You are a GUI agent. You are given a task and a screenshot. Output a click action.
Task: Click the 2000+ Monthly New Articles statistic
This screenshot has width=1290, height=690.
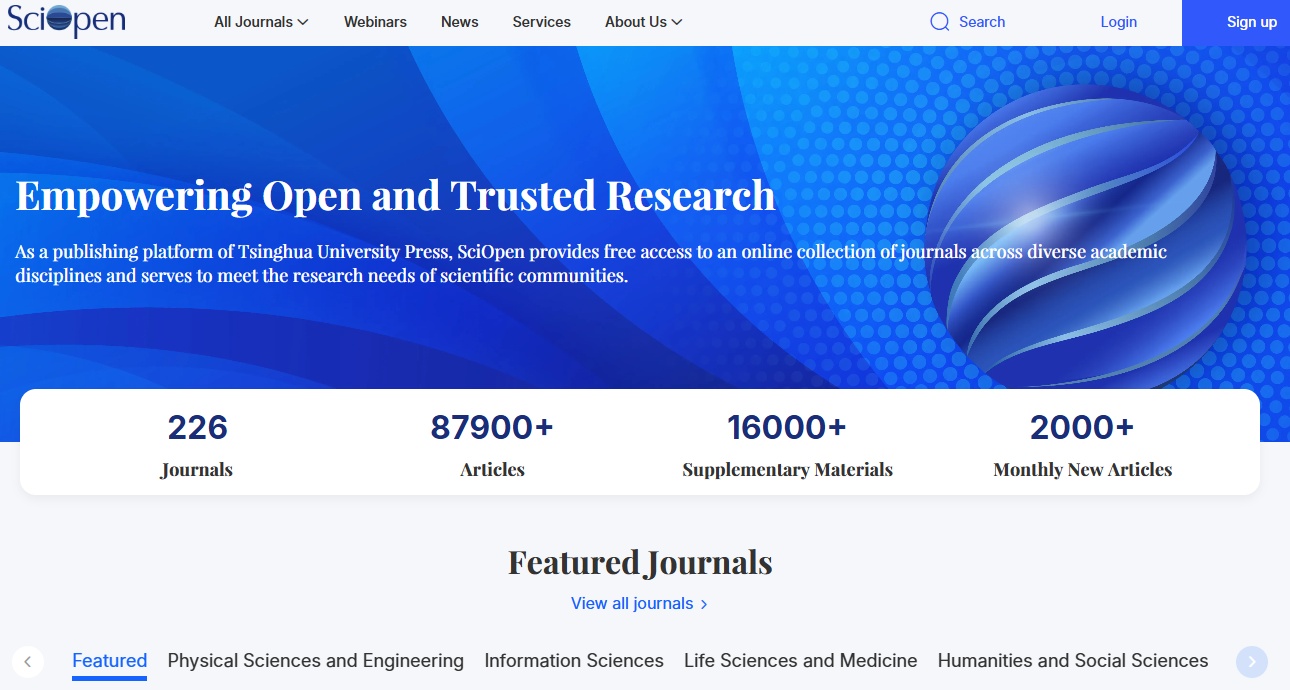tap(1083, 444)
